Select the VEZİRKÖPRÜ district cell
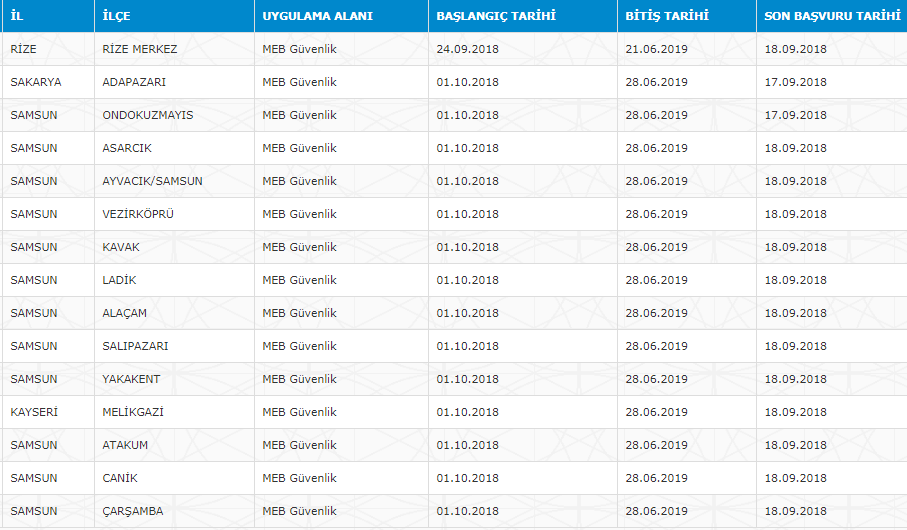907x530 pixels. click(x=138, y=214)
